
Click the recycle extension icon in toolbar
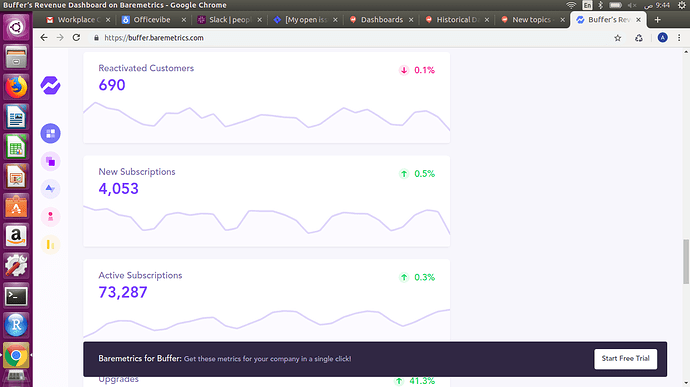(639, 38)
